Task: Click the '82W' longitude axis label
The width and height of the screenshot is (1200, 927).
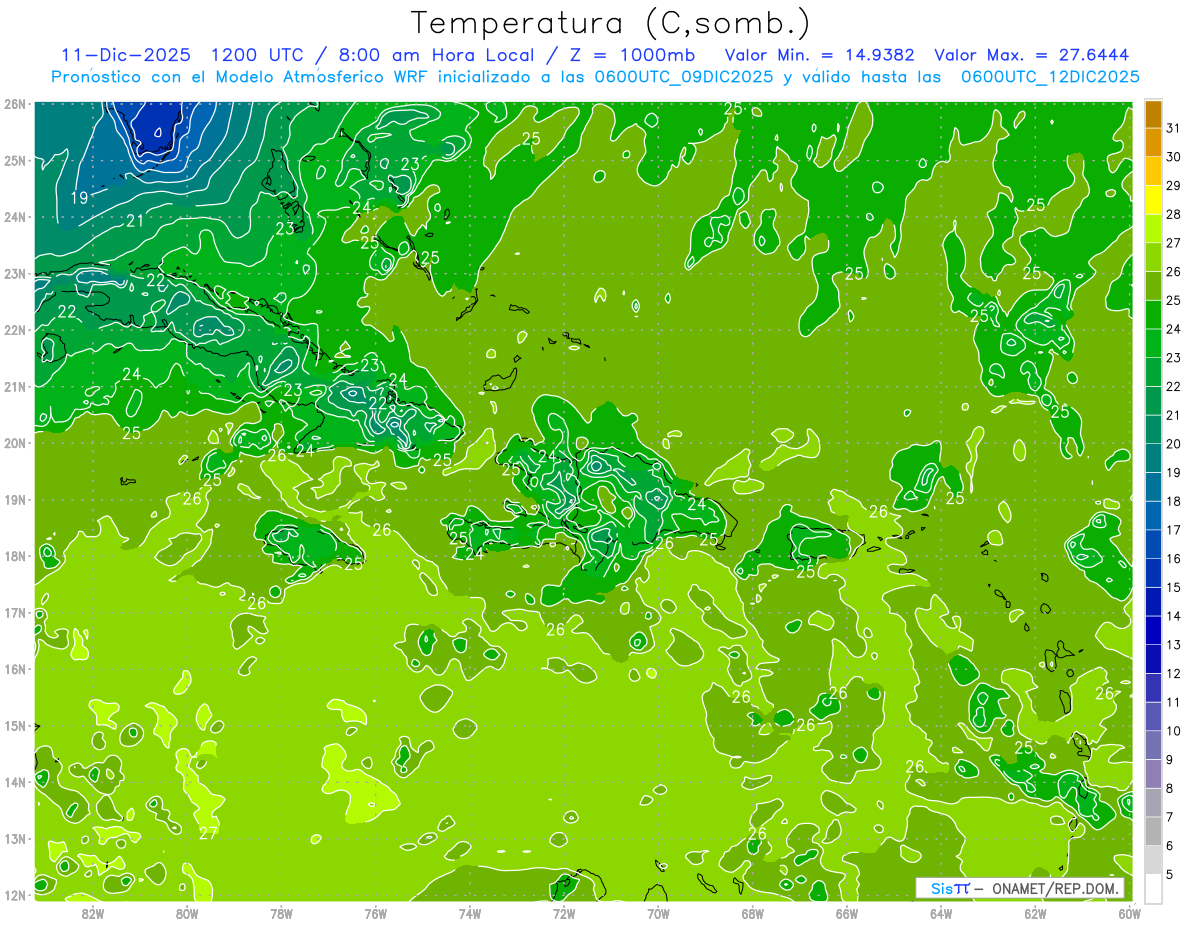Action: click(x=92, y=914)
